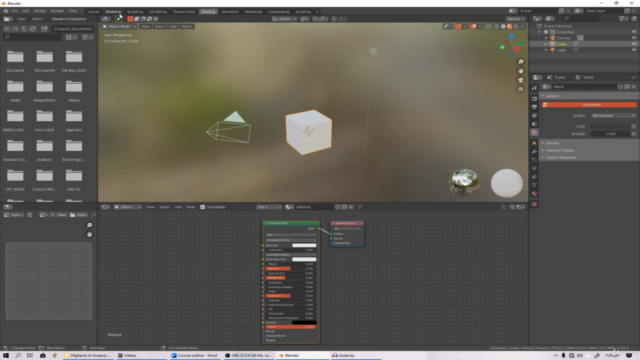Toggle viewport gizmos
Image resolution: width=640 pixels, height=360 pixels.
458,27
